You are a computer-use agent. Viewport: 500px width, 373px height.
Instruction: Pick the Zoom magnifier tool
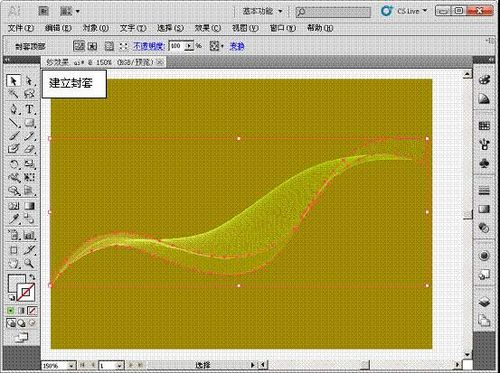[29, 263]
